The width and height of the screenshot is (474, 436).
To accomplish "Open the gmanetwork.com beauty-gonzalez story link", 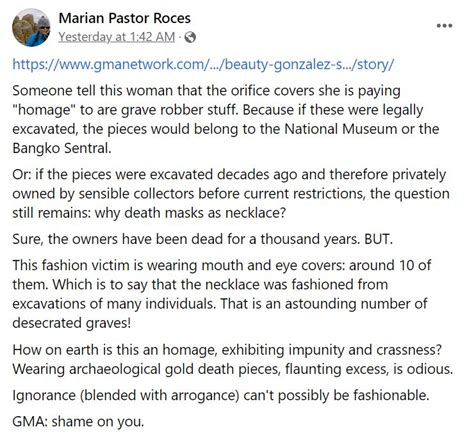I will [203, 64].
